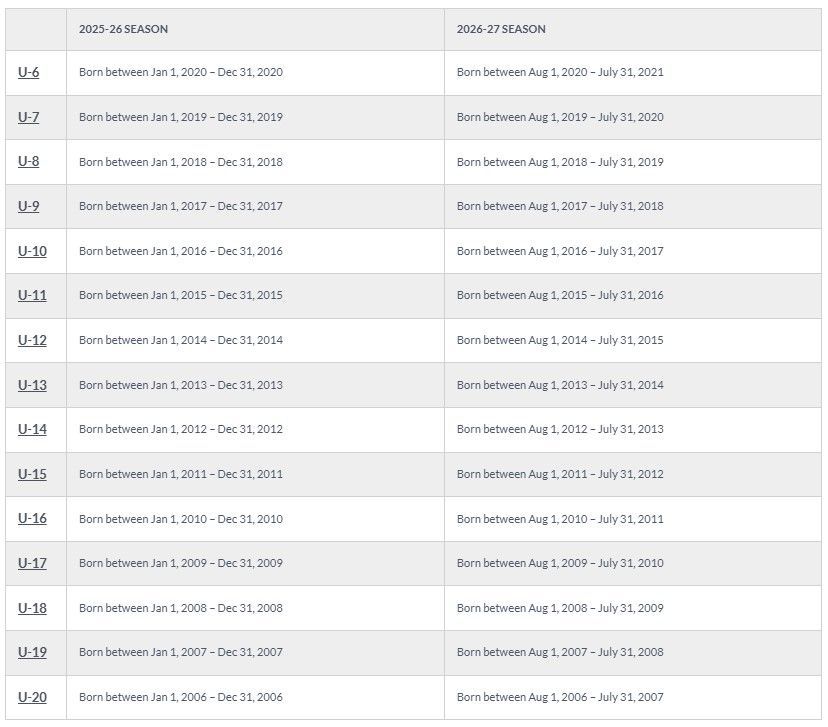Image resolution: width=828 pixels, height=727 pixels.
Task: Click the 2026-27 SEASON column header
Action: pyautogui.click(x=501, y=29)
